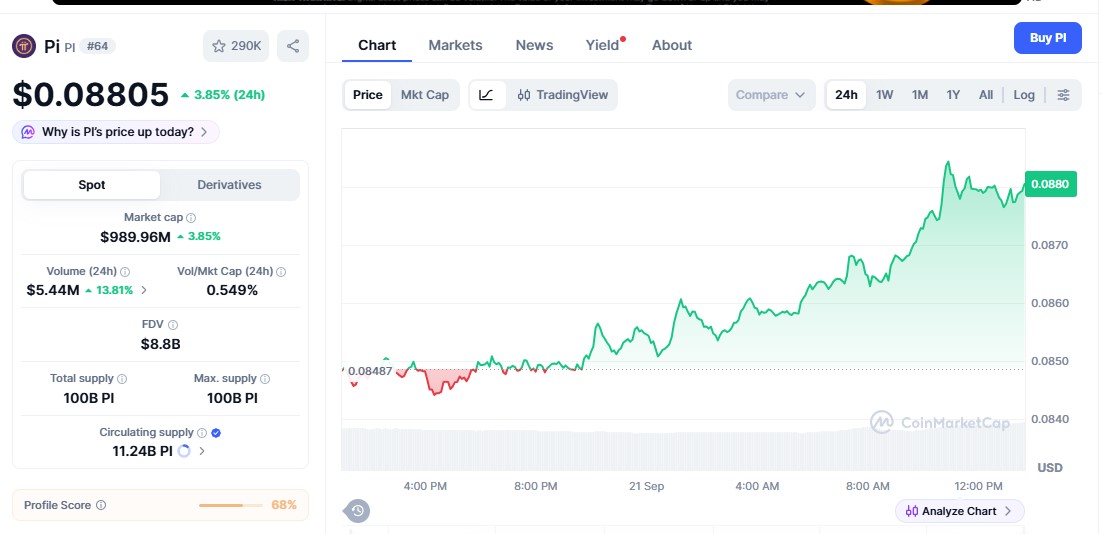
Task: Click the info icon next to Total supply
Action: tap(122, 379)
